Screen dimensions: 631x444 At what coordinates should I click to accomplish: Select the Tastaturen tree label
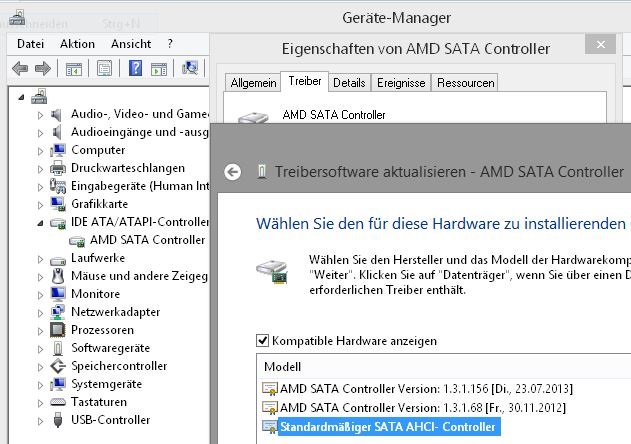click(x=99, y=402)
